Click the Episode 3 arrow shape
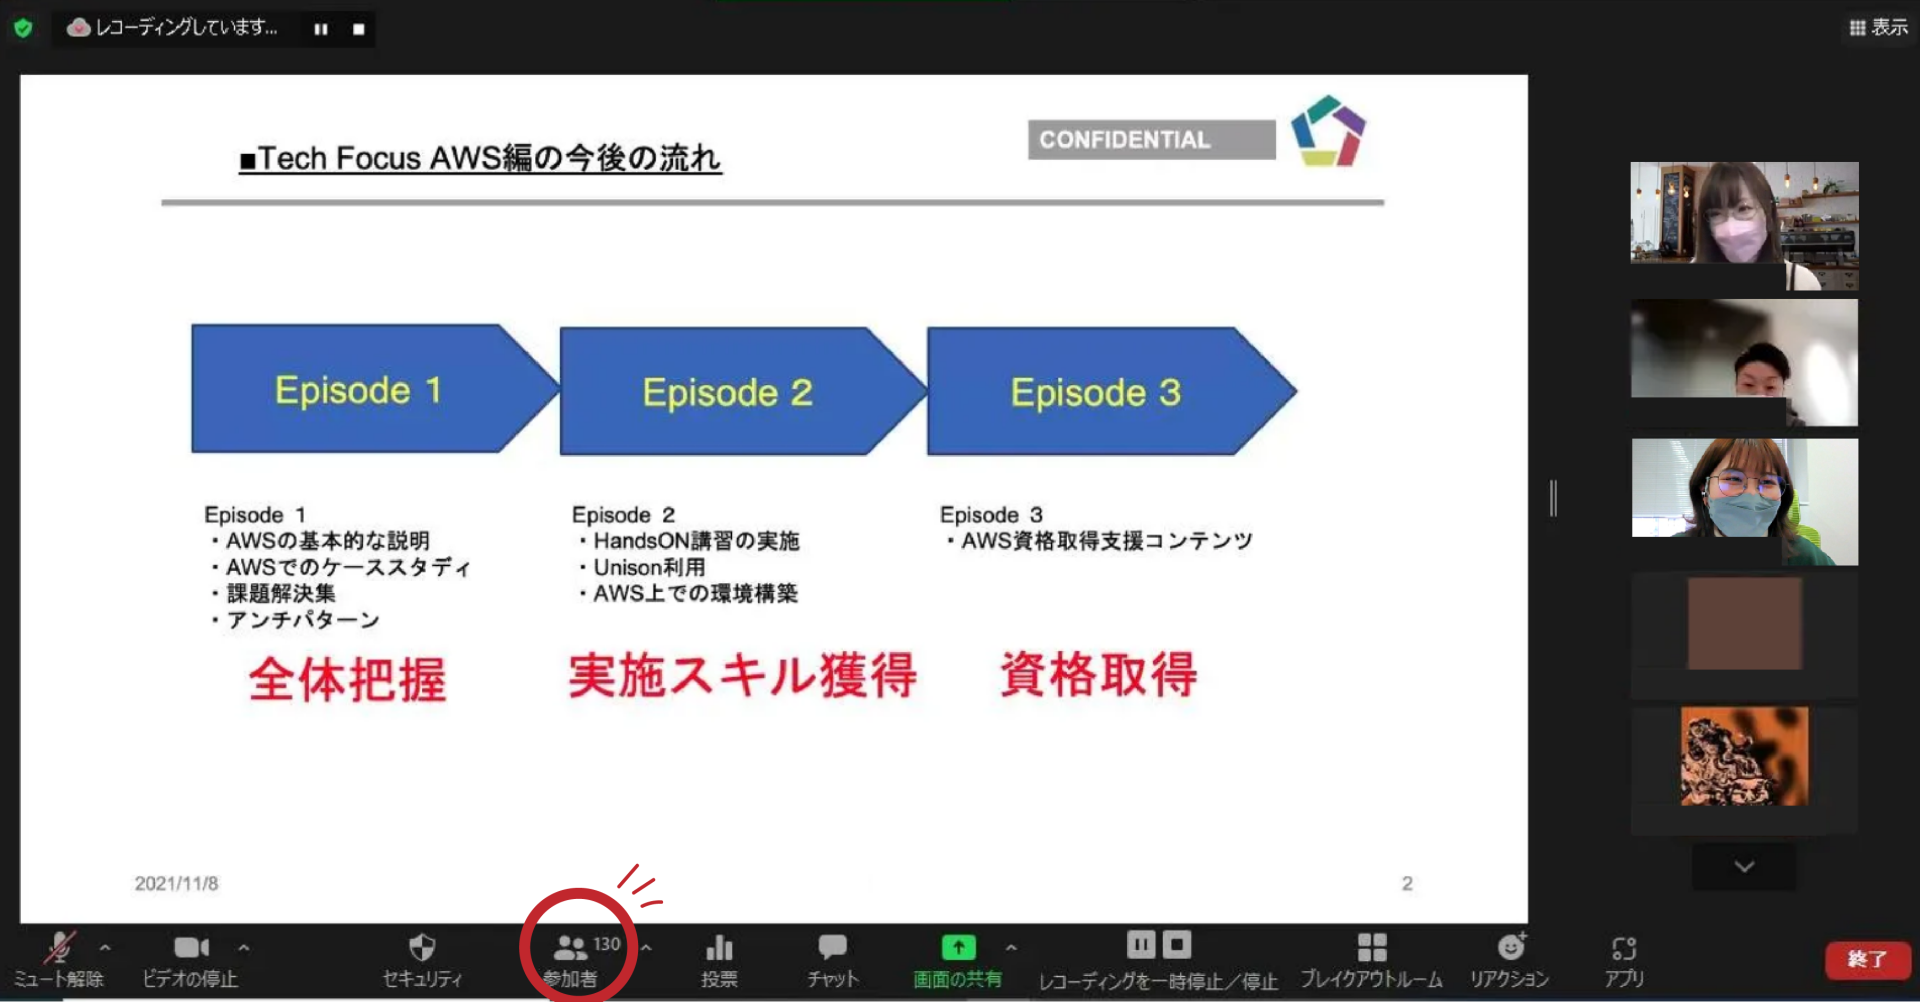This screenshot has height=1002, width=1920. [x=1111, y=391]
